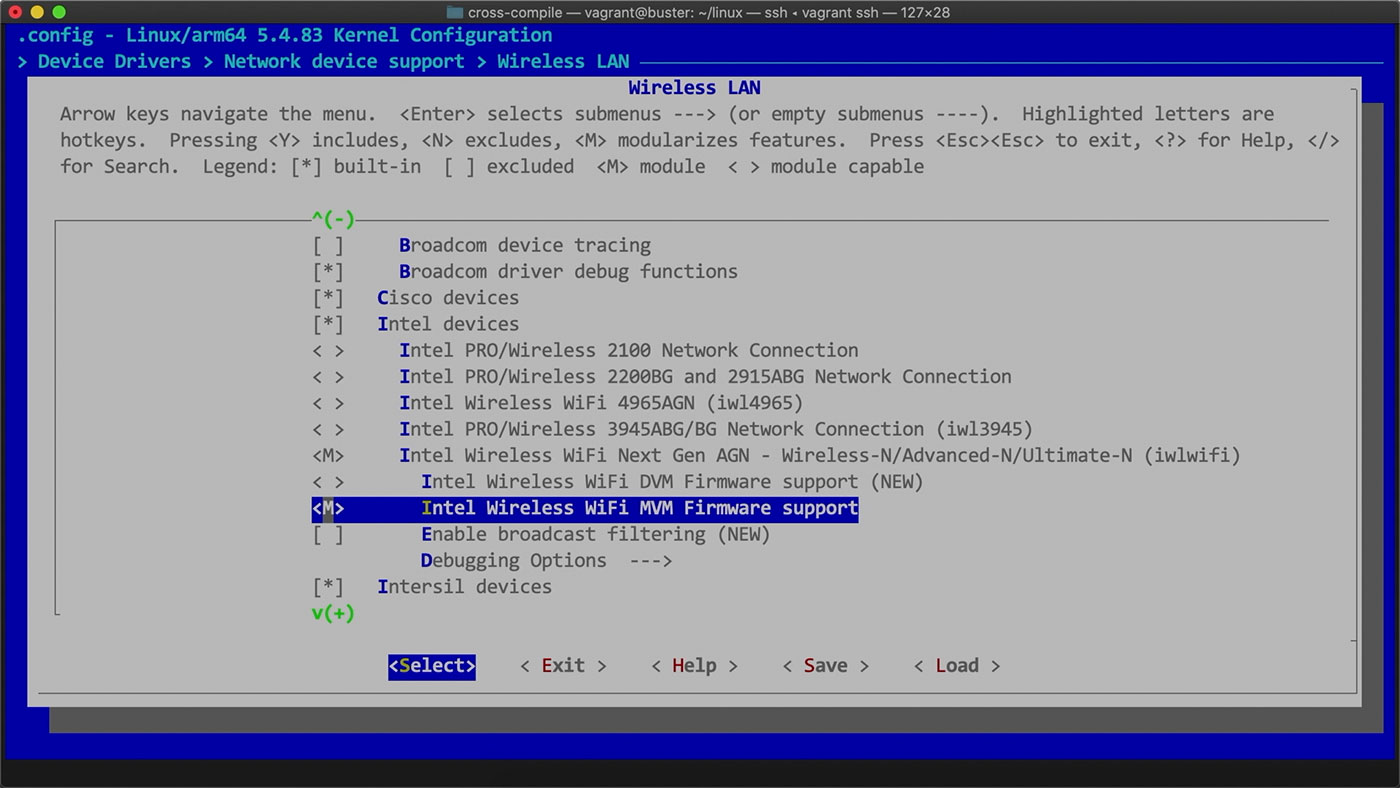Click the .config Kernel Configuration header text

point(284,35)
